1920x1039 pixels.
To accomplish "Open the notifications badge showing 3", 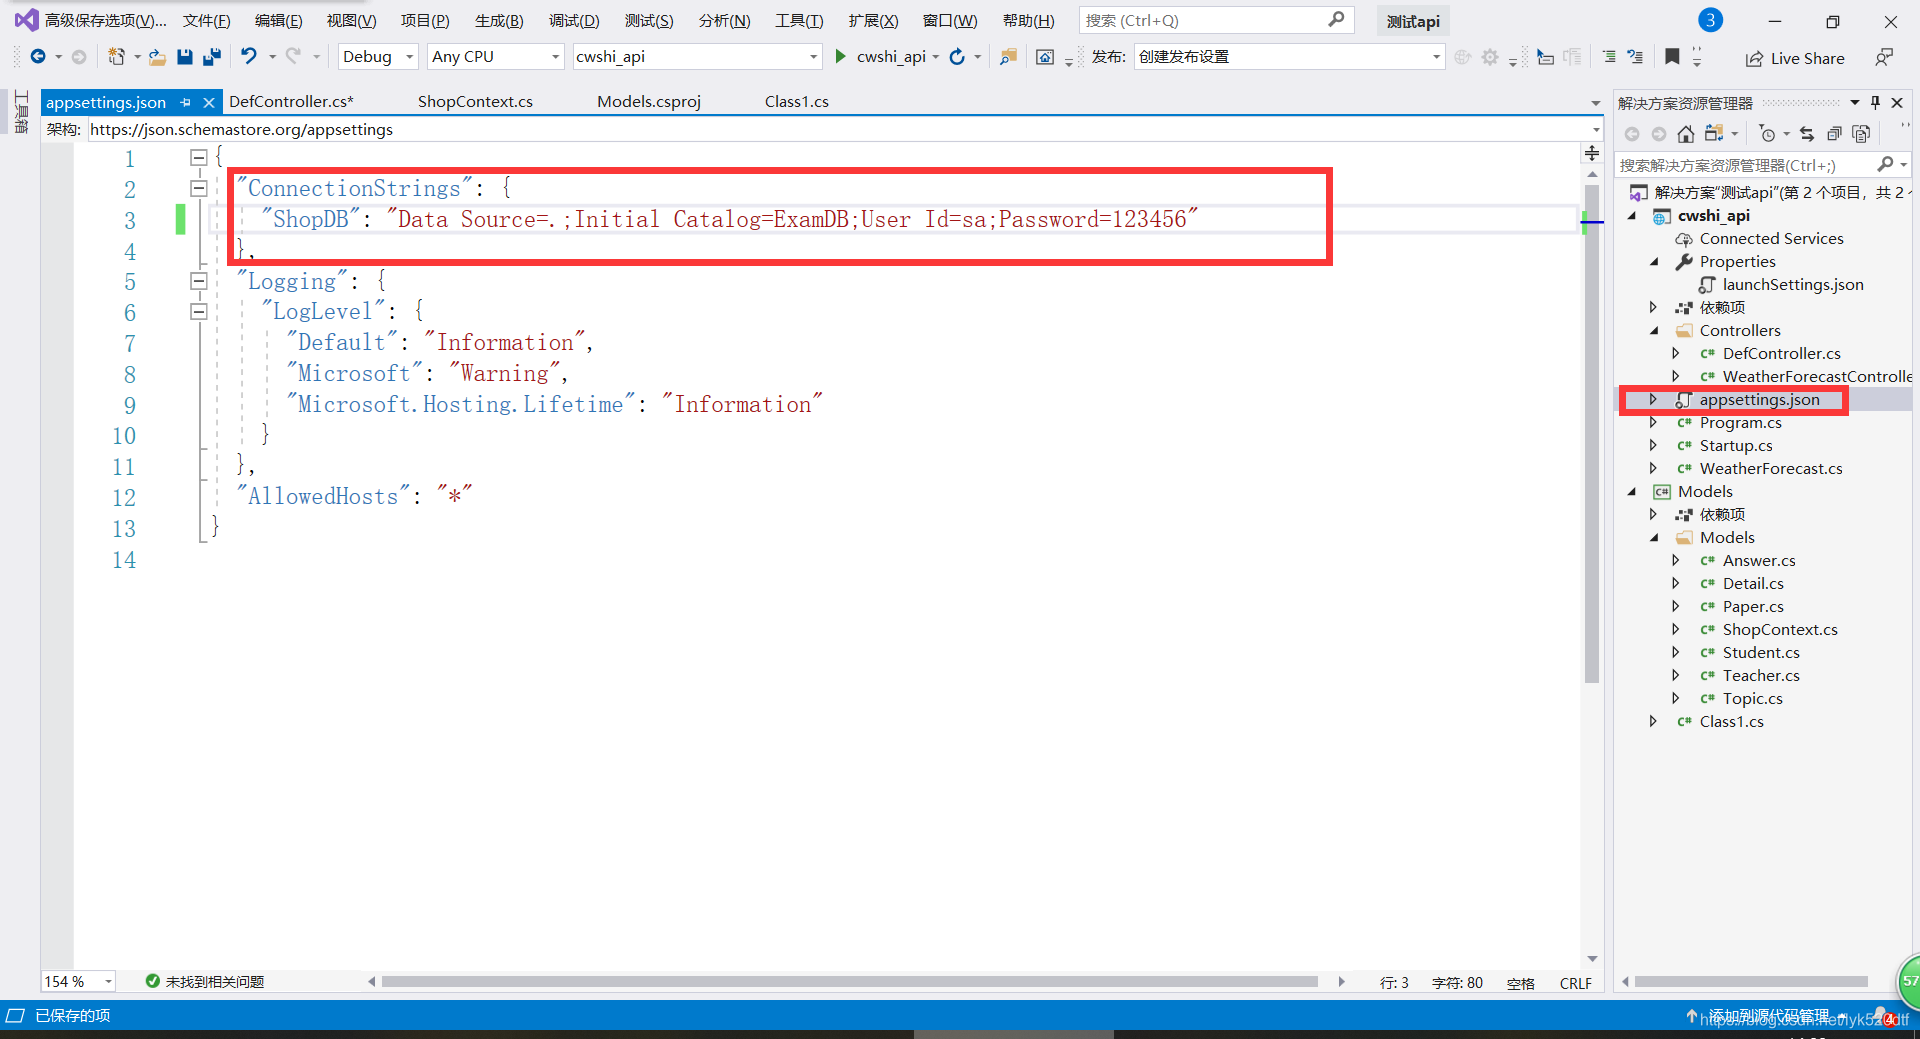I will point(1710,20).
